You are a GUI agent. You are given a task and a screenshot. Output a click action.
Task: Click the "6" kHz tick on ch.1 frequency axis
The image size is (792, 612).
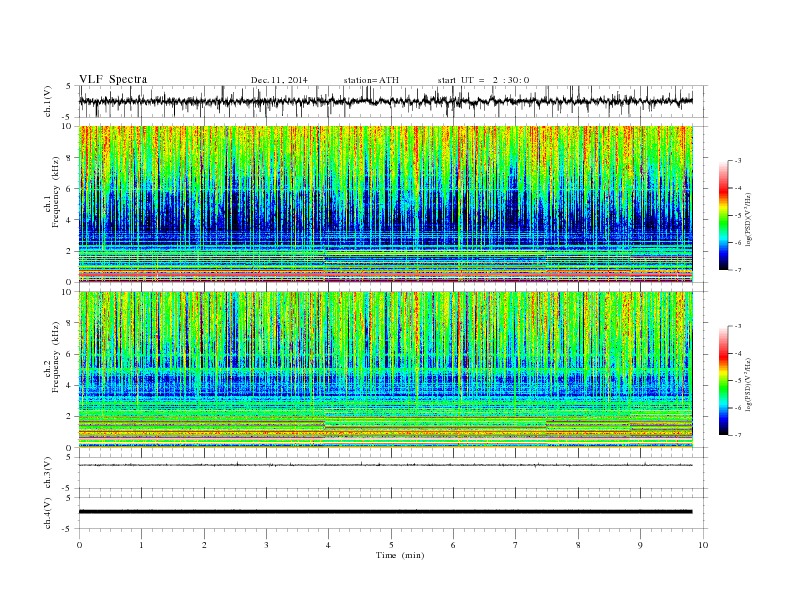click(70, 189)
